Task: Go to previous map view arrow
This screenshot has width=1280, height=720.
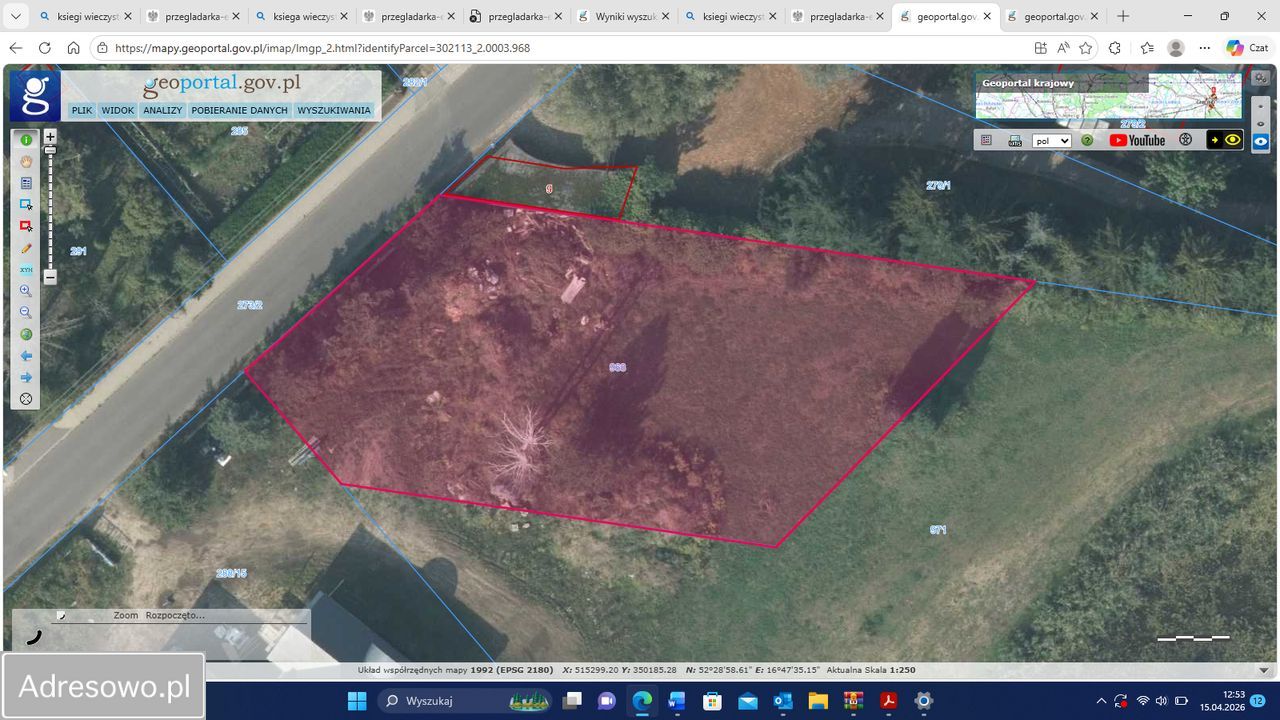Action: 26,356
